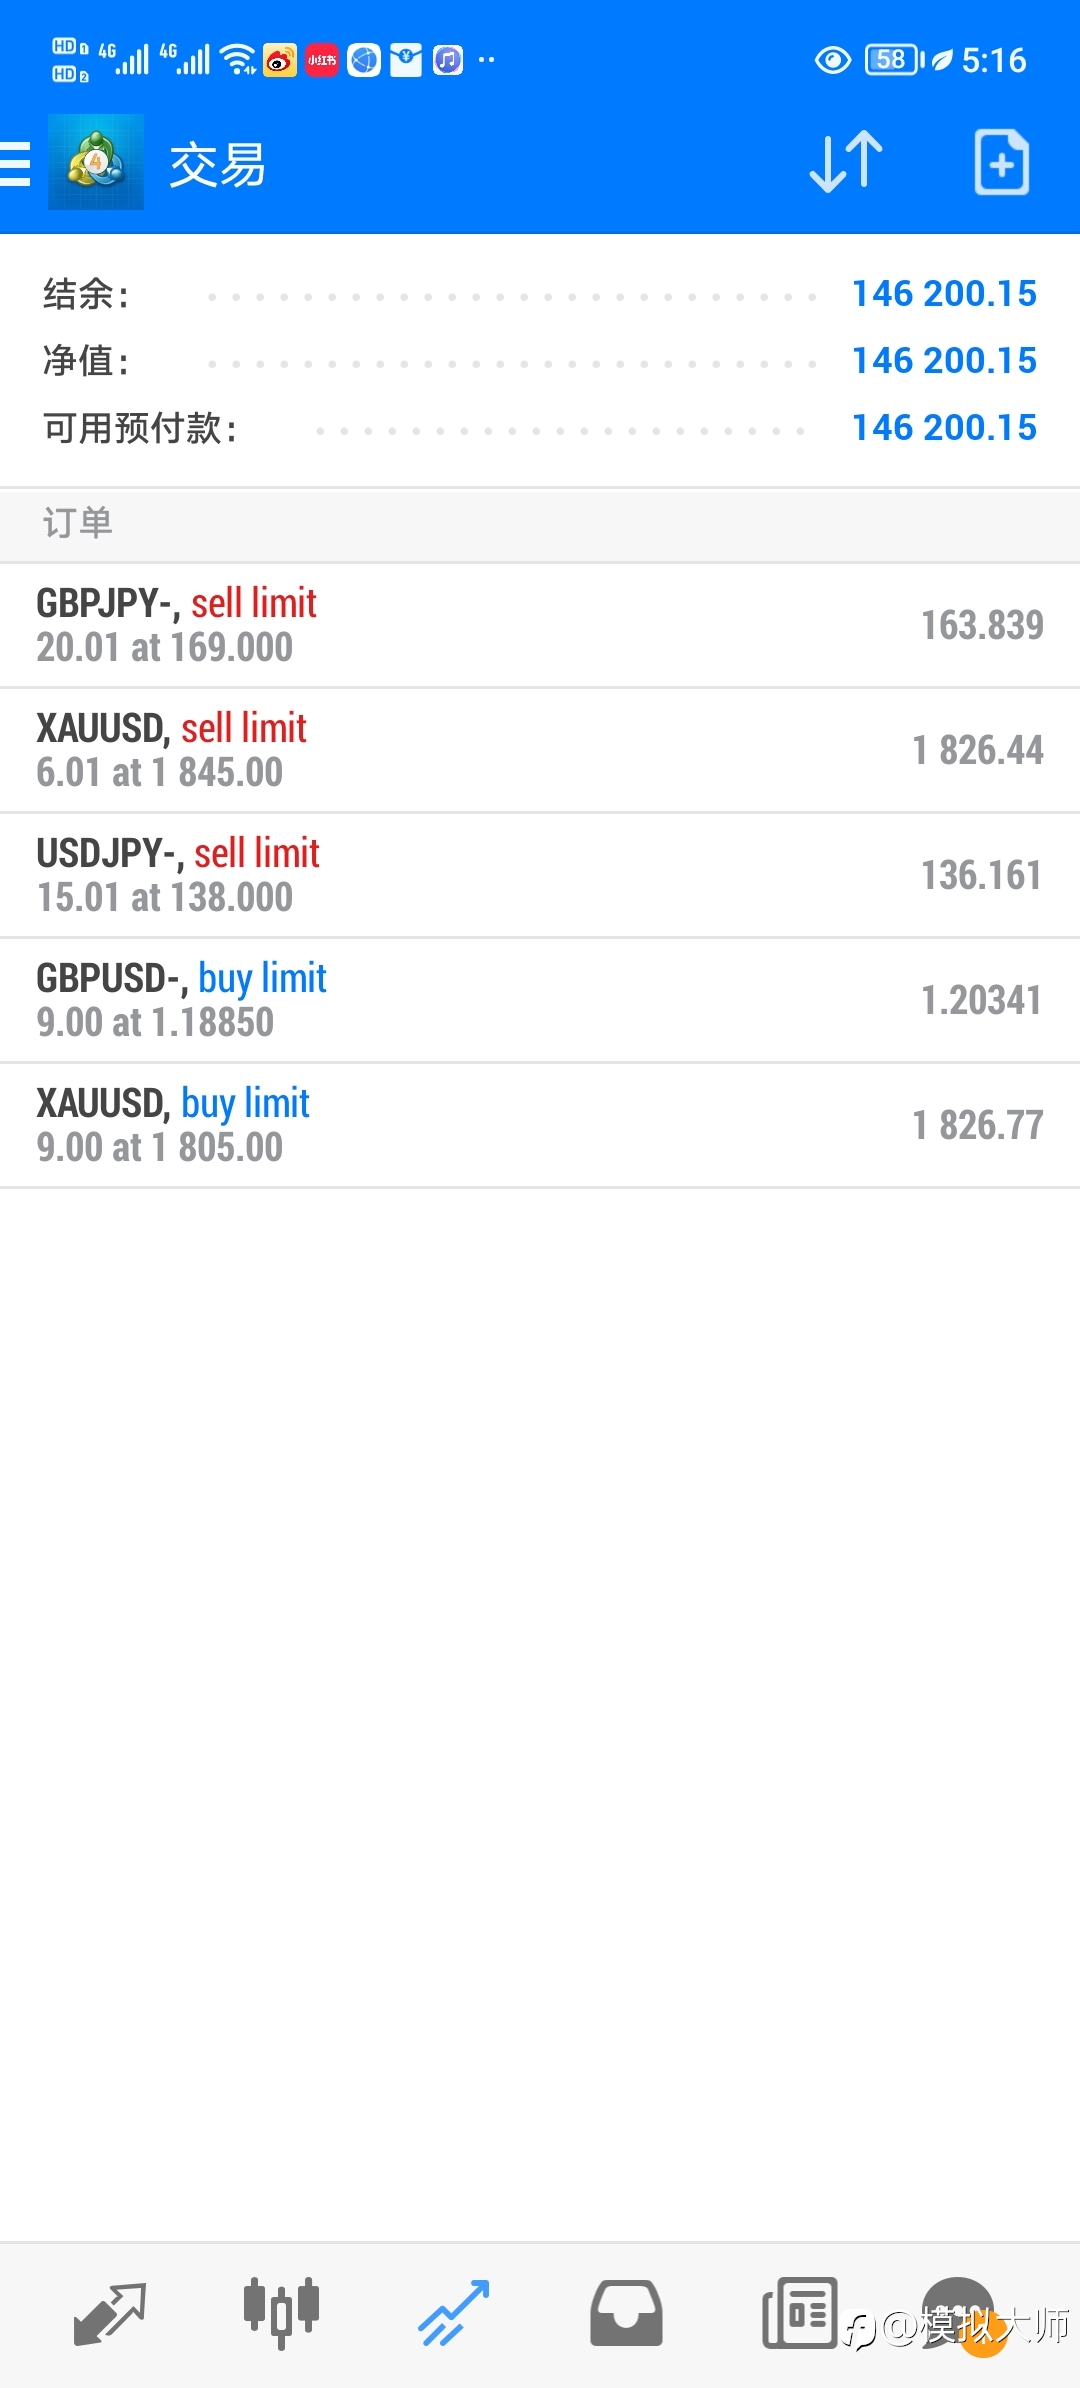
Task: Create a new order with the plus document icon
Action: coord(1001,162)
